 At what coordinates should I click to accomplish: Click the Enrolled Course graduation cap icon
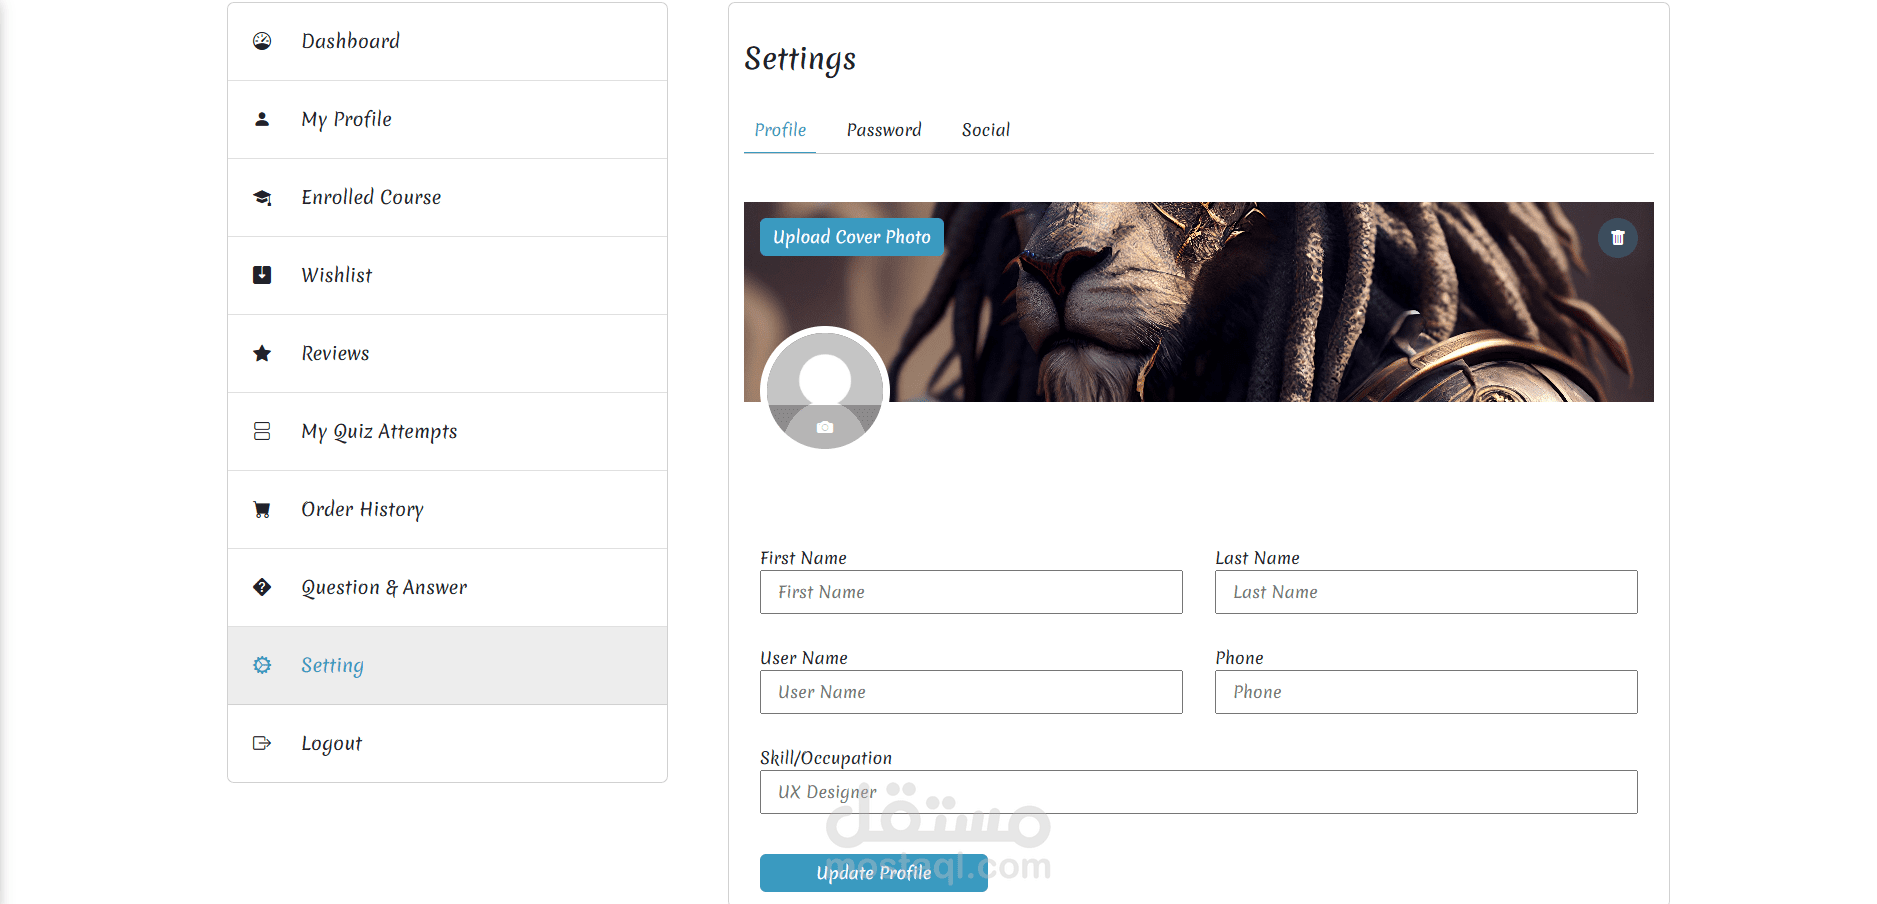coord(262,197)
